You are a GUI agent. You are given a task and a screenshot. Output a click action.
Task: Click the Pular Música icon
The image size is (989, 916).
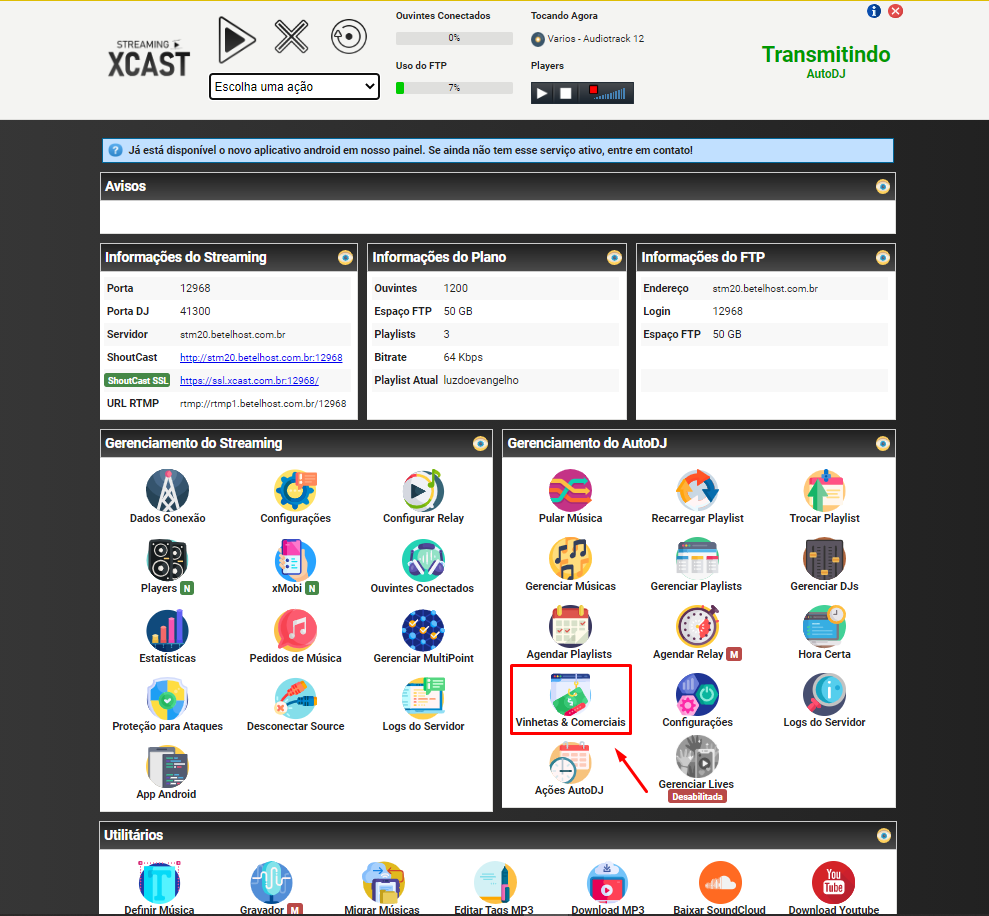coord(570,492)
